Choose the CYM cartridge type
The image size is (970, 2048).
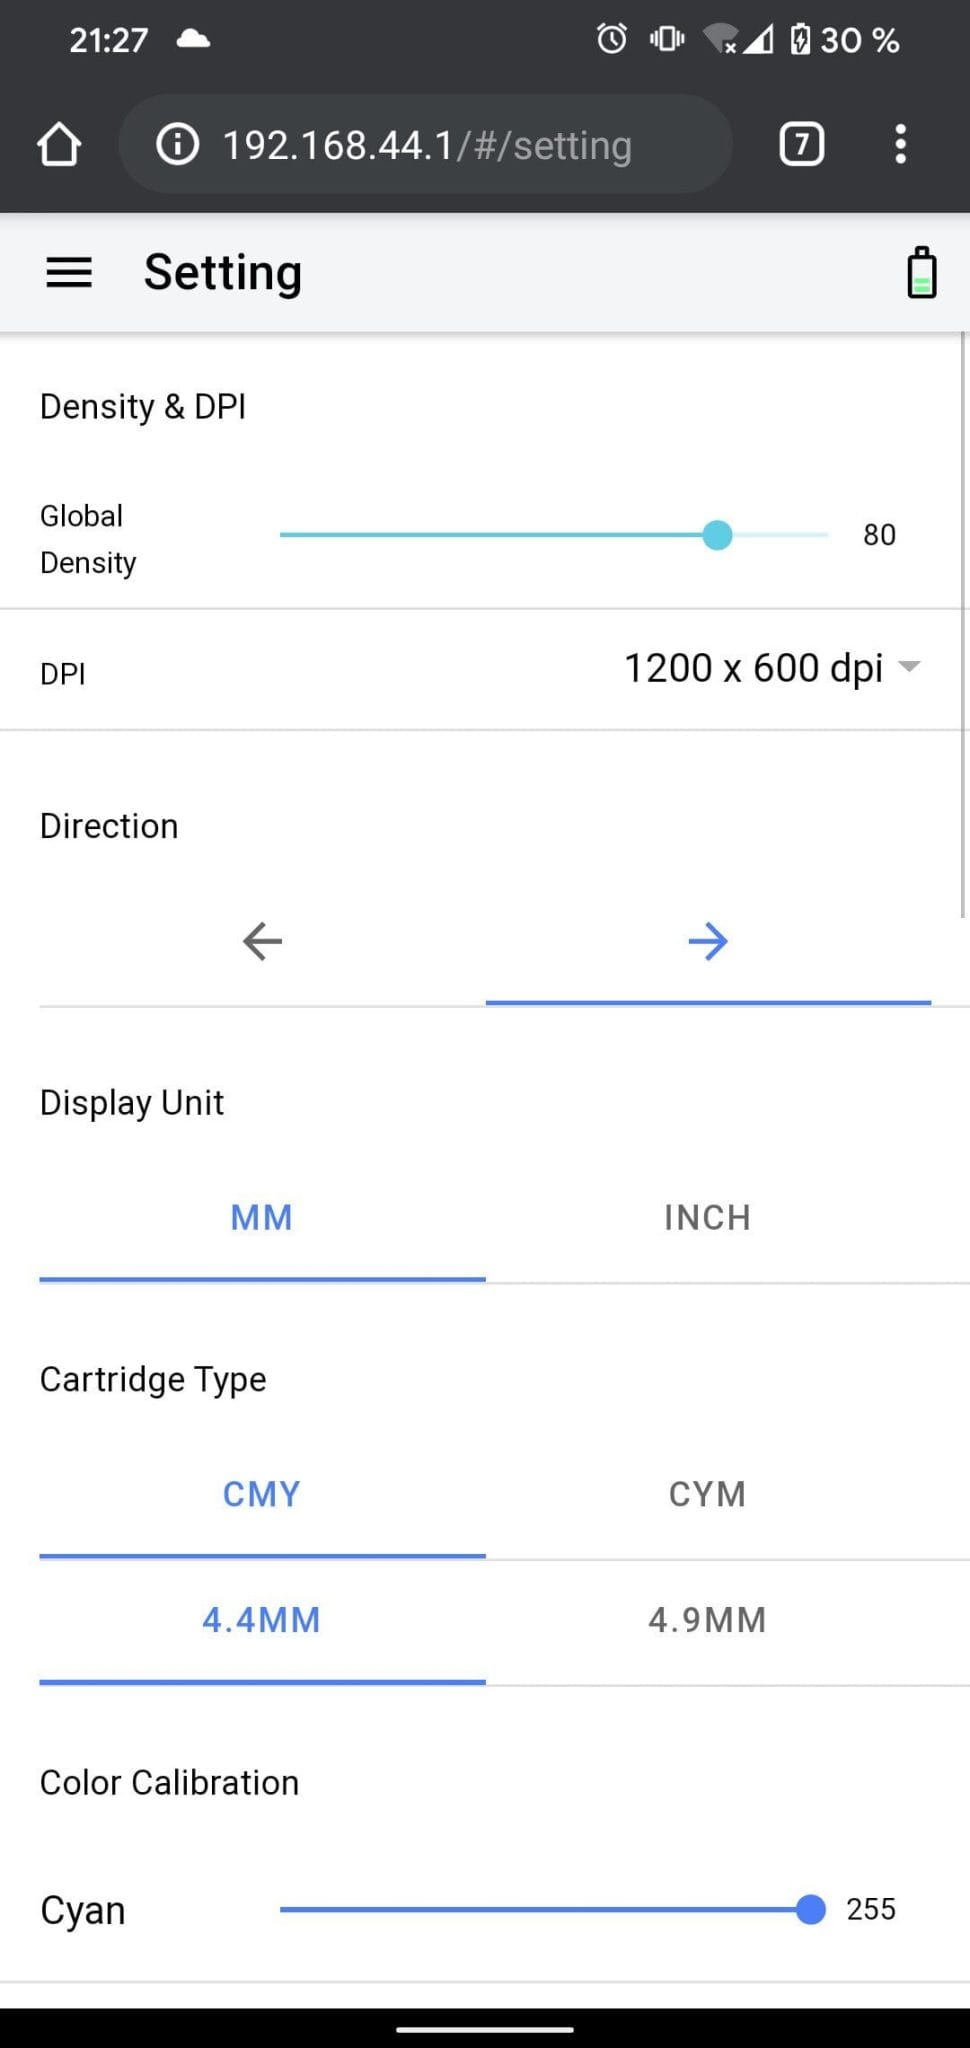point(708,1494)
